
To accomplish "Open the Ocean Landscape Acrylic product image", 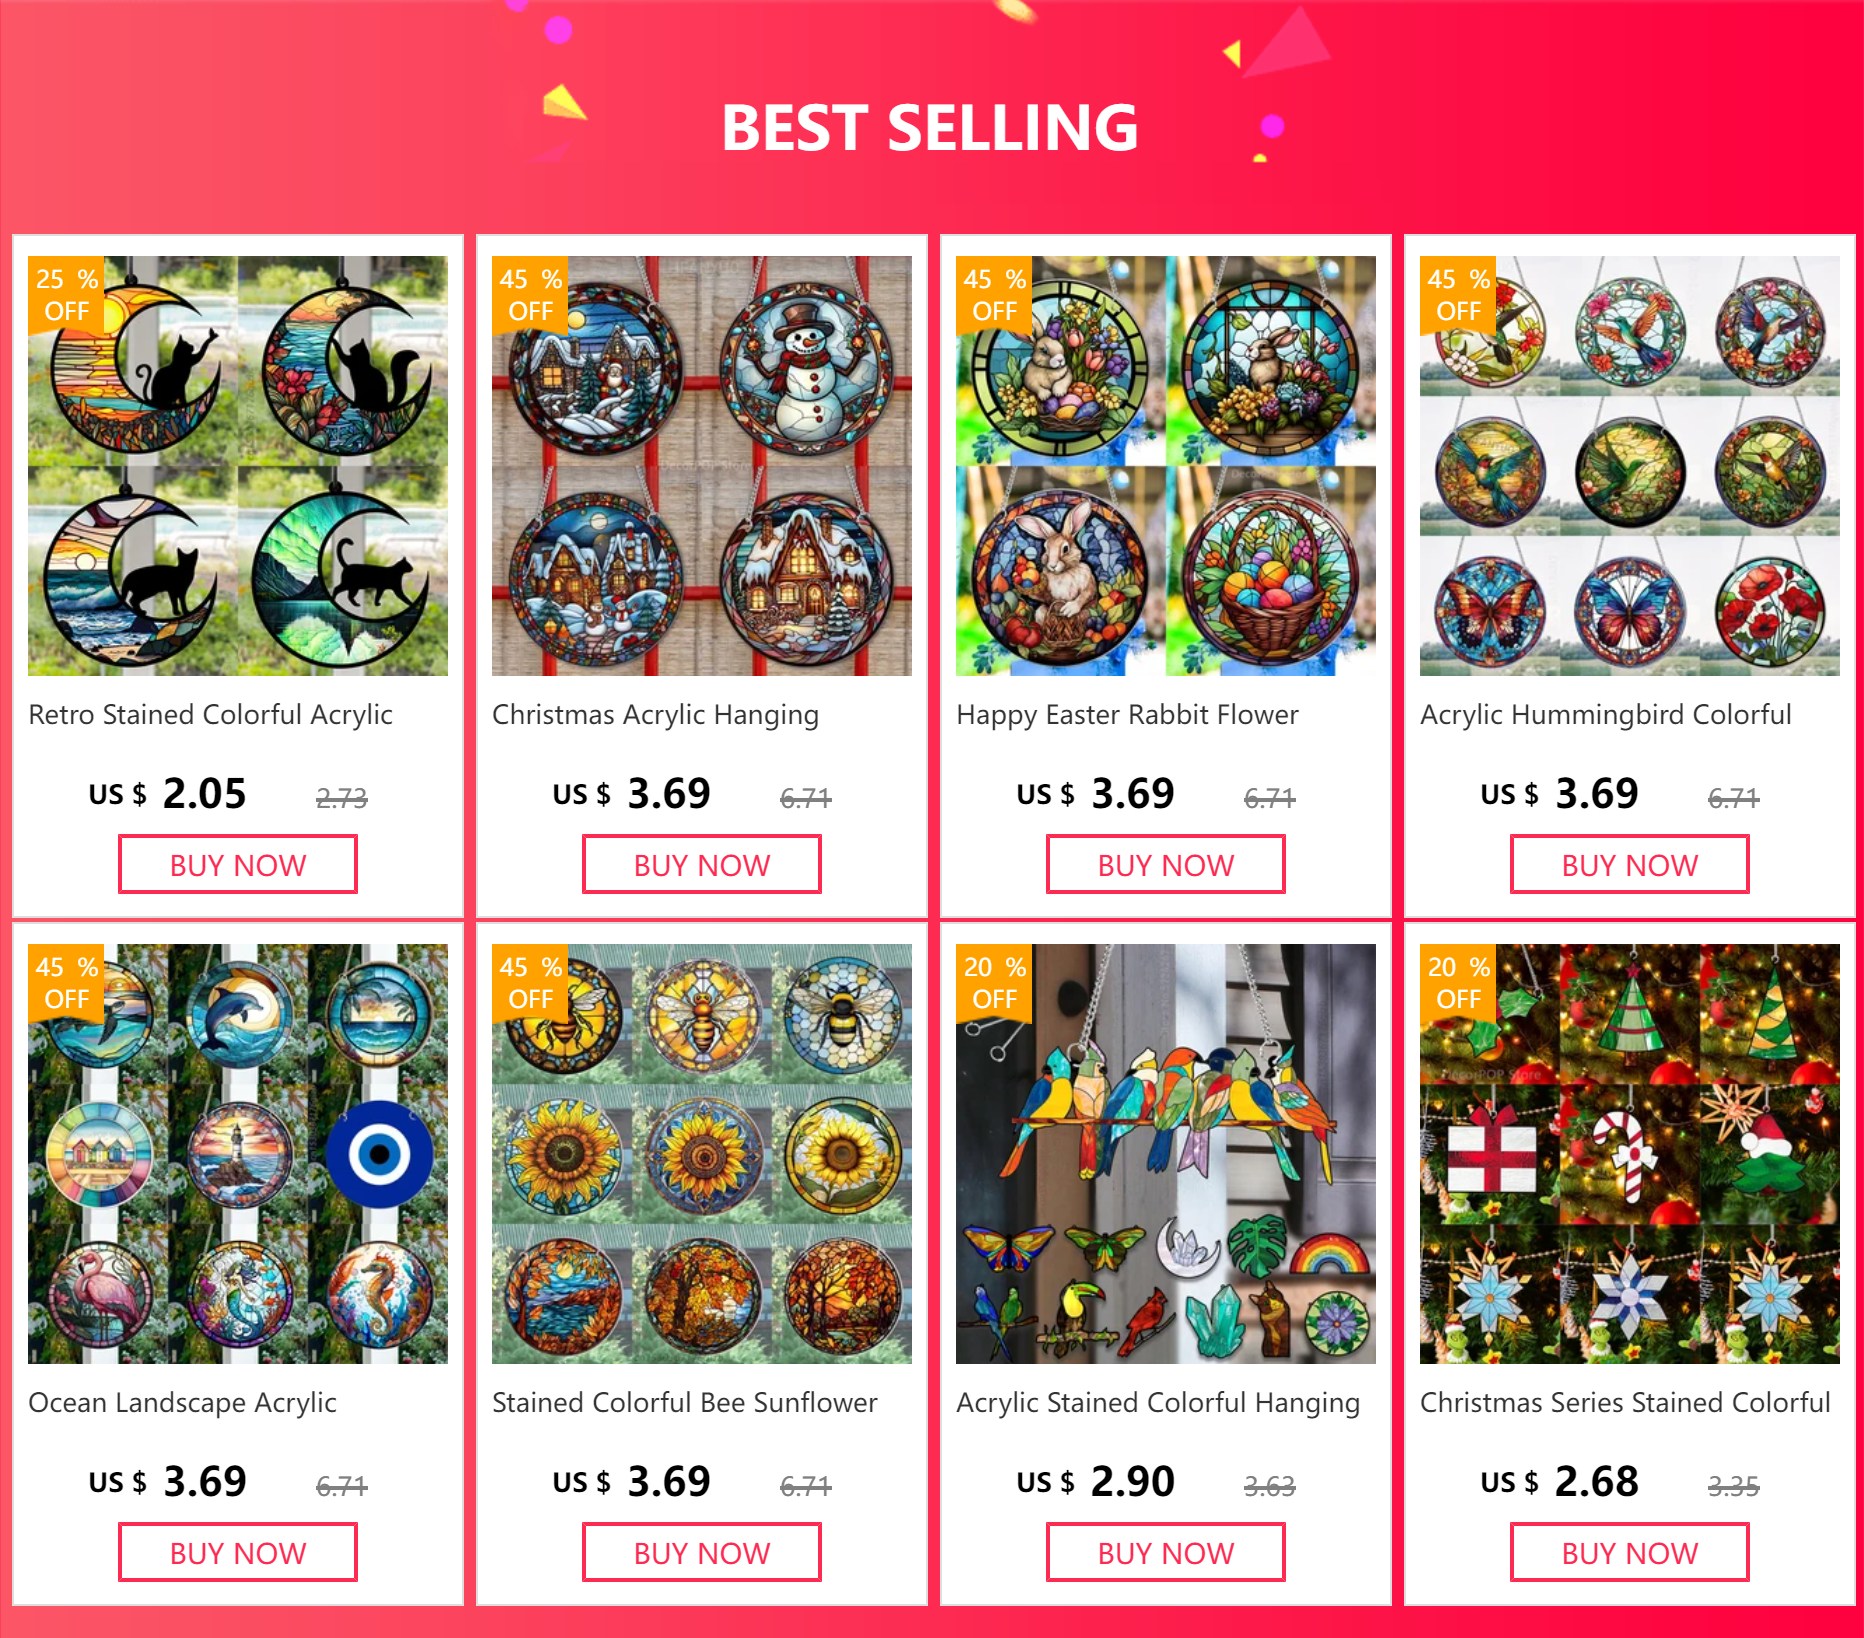I will click(x=238, y=1154).
